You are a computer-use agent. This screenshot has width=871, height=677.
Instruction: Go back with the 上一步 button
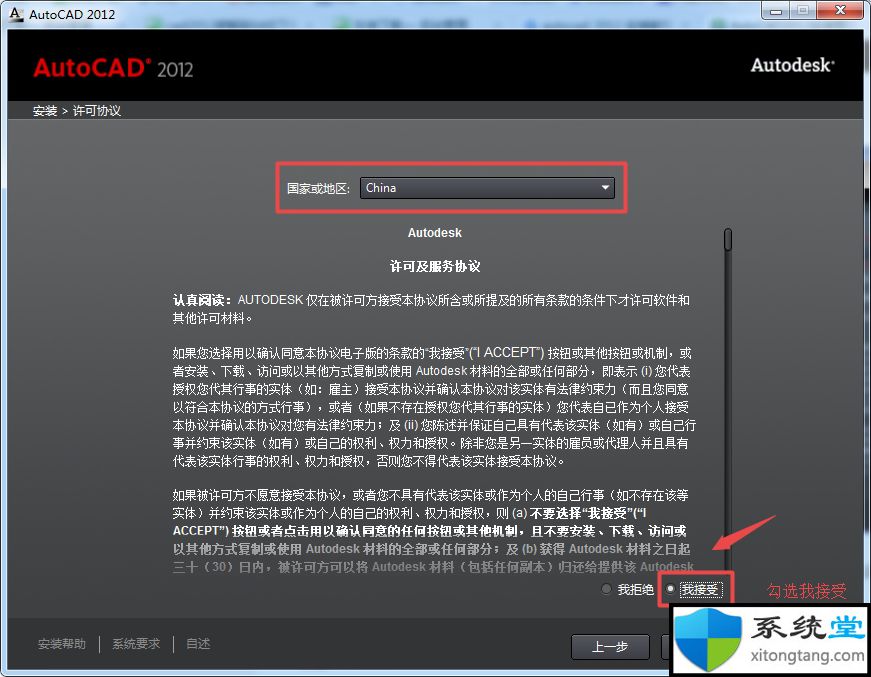(x=610, y=646)
